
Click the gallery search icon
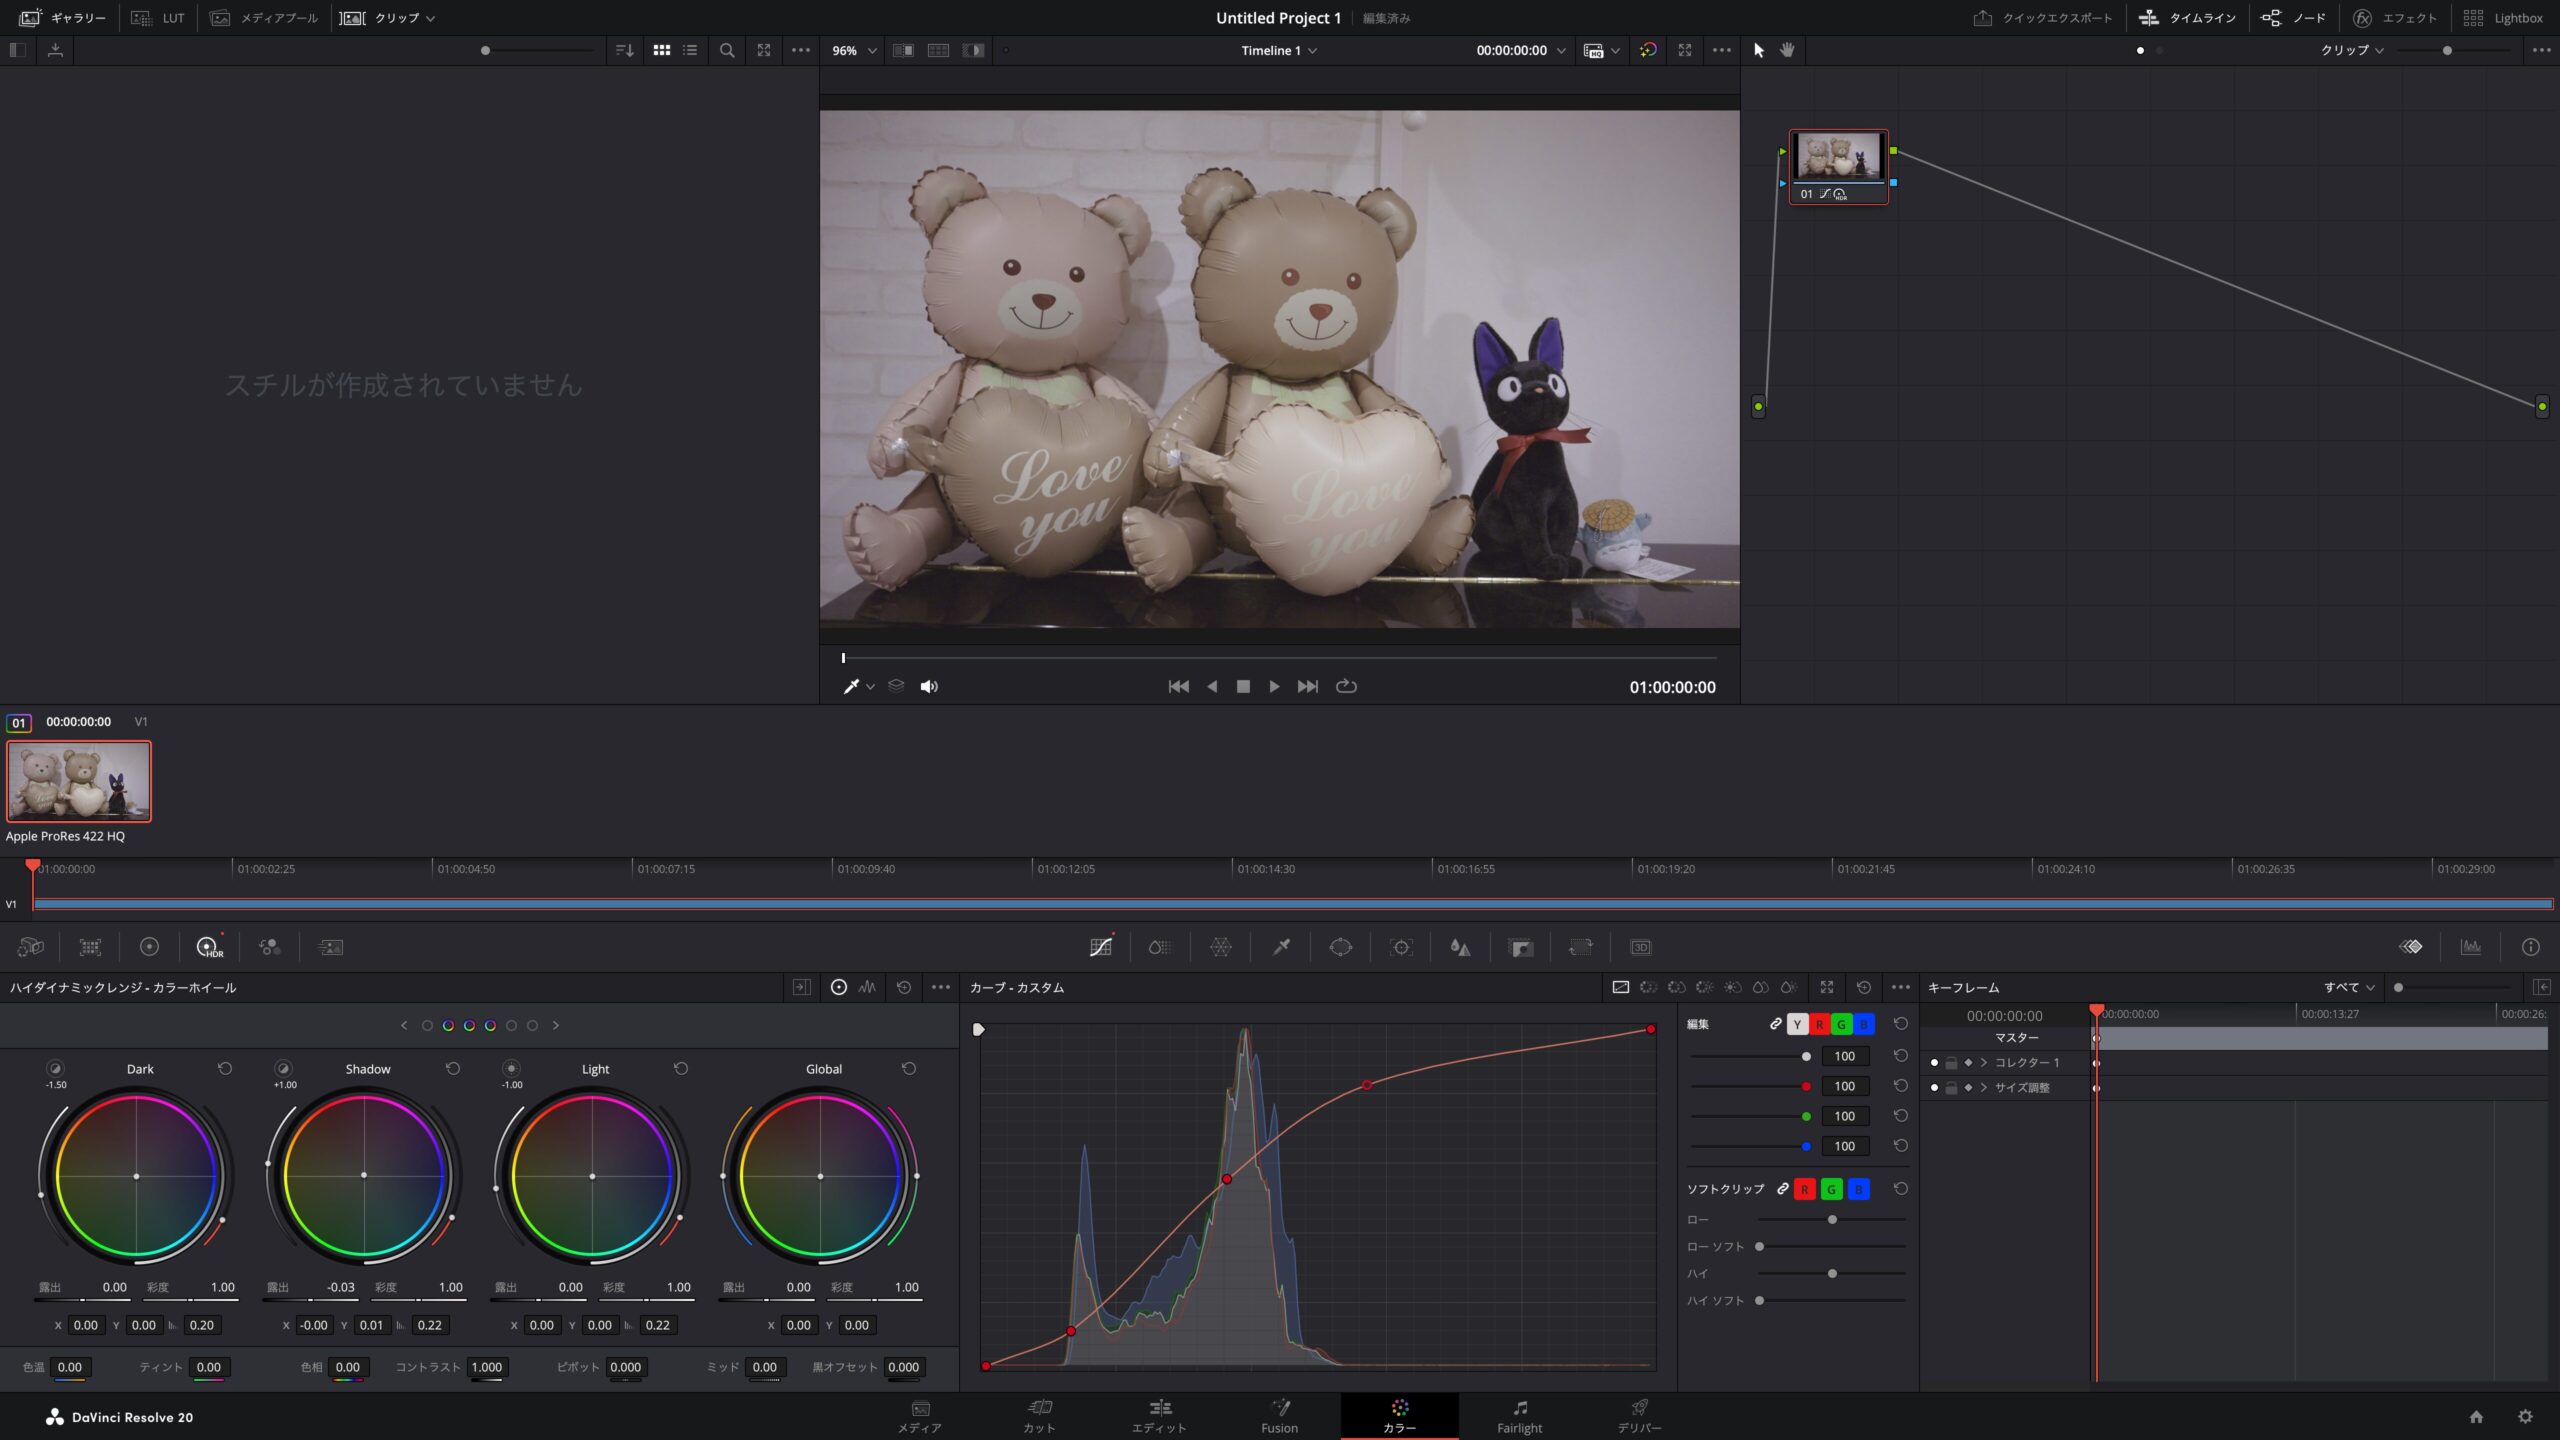click(727, 50)
